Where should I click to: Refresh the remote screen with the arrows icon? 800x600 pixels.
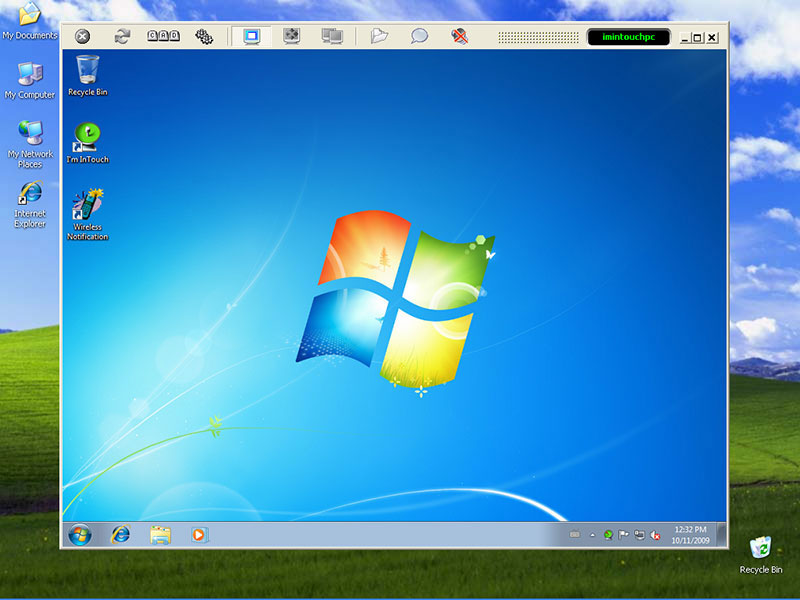(122, 36)
